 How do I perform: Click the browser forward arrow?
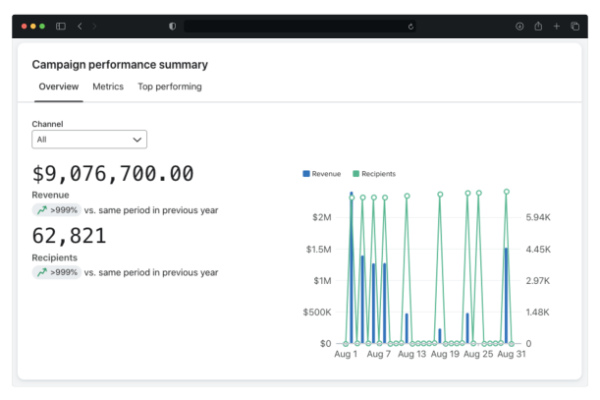93,26
